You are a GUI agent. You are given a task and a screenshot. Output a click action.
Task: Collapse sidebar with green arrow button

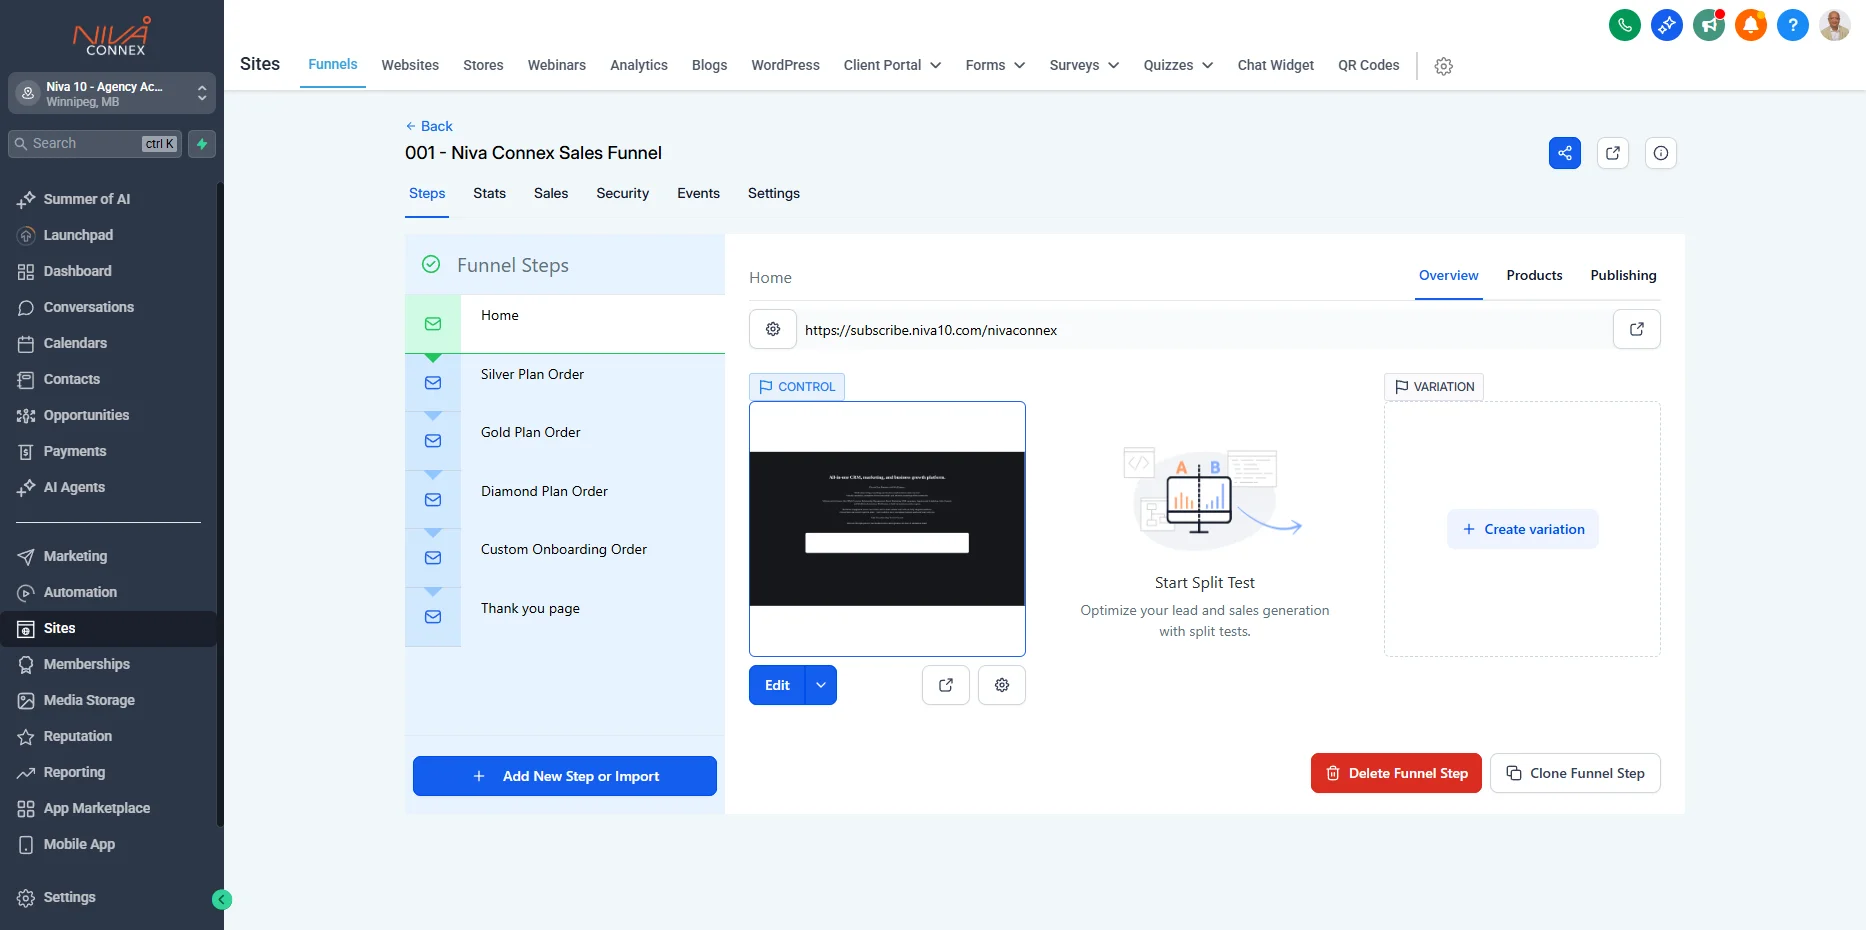tap(222, 900)
